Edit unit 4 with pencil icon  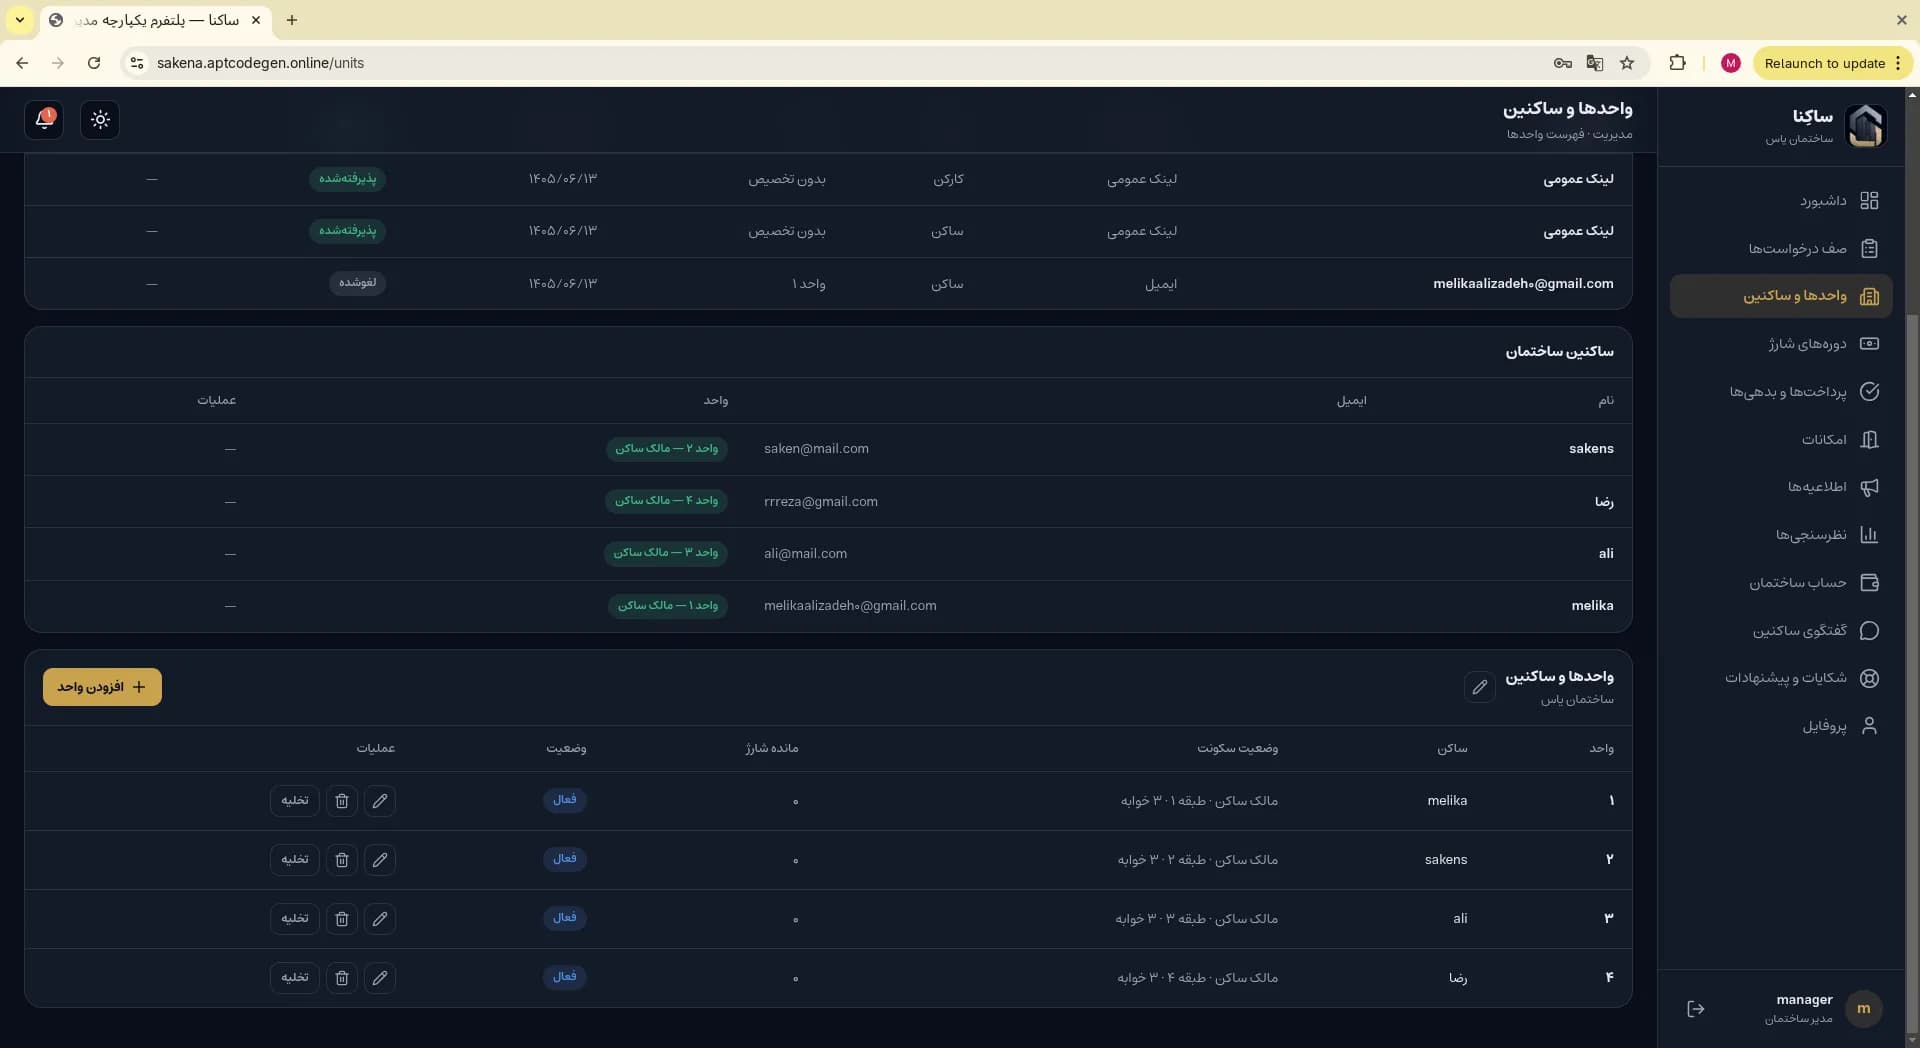click(x=380, y=978)
